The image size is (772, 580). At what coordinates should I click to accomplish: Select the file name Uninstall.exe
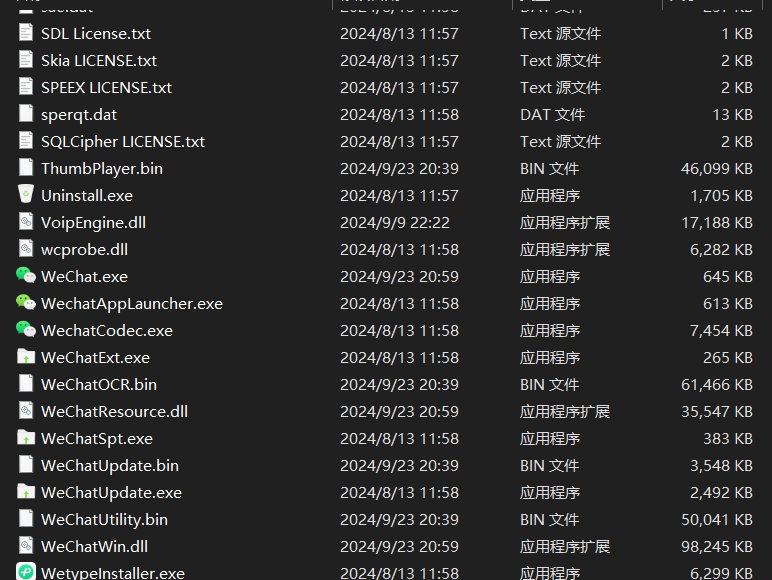87,195
